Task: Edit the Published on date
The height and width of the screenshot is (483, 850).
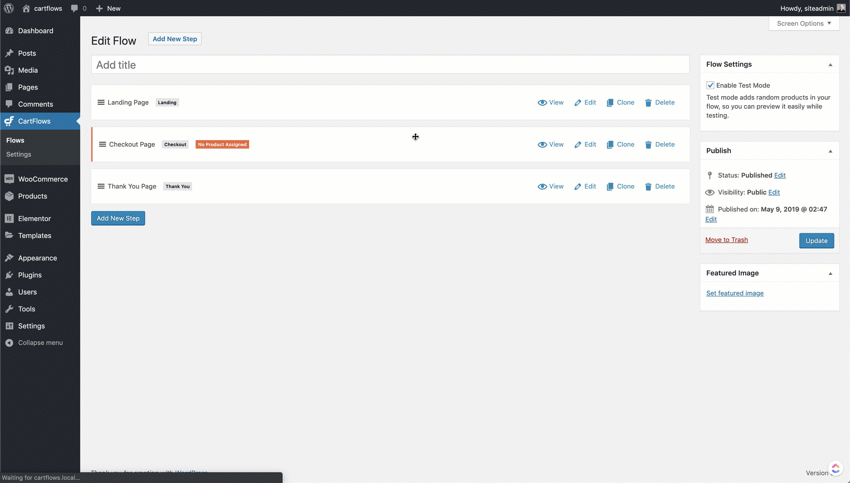Action: (711, 220)
